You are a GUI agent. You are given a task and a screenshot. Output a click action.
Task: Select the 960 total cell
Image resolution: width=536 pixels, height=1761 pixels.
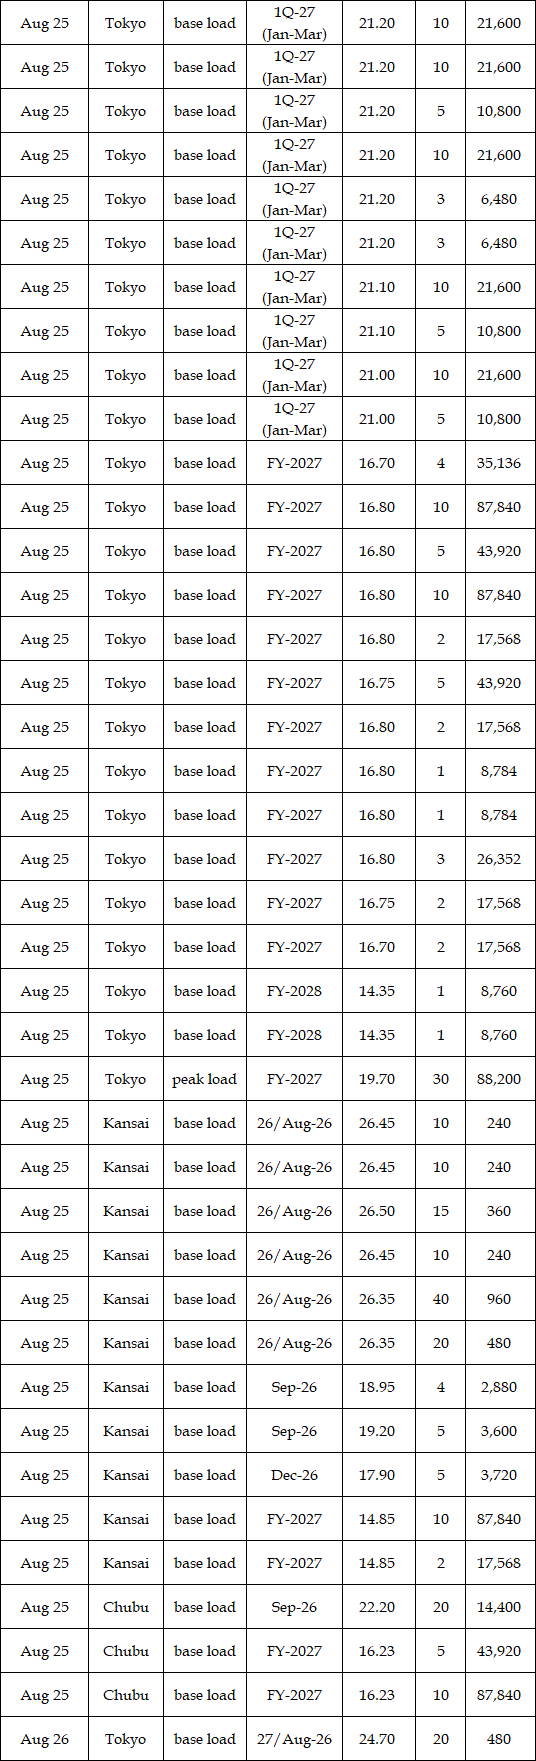click(499, 1299)
